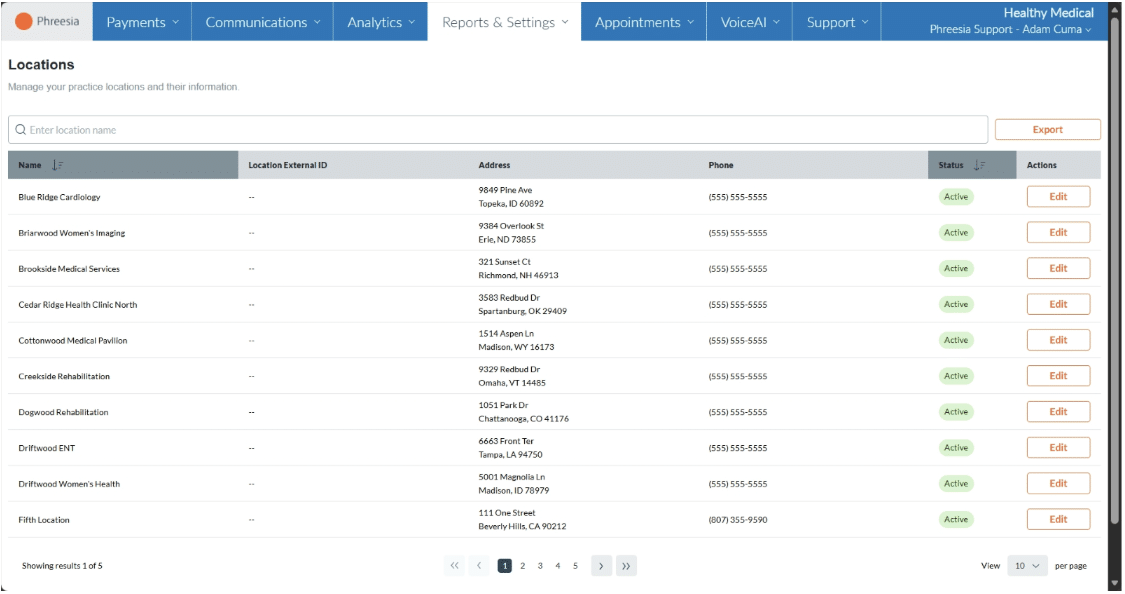
Task: Edit Cedar Ridge Health Clinic North
Action: 1058,304
